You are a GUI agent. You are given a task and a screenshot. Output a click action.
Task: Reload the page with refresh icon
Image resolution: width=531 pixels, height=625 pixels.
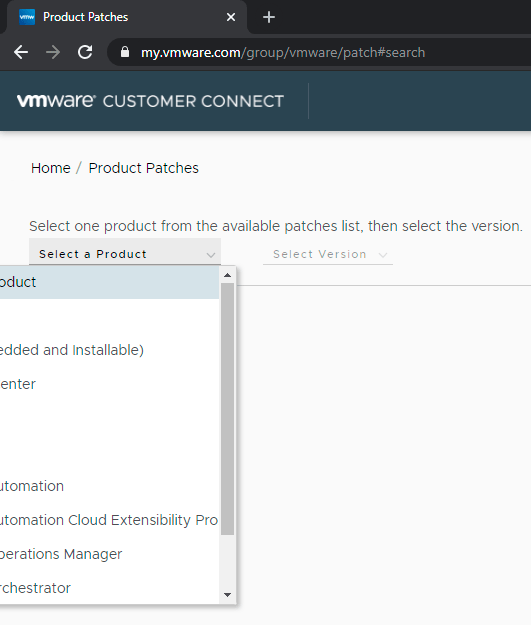point(85,52)
